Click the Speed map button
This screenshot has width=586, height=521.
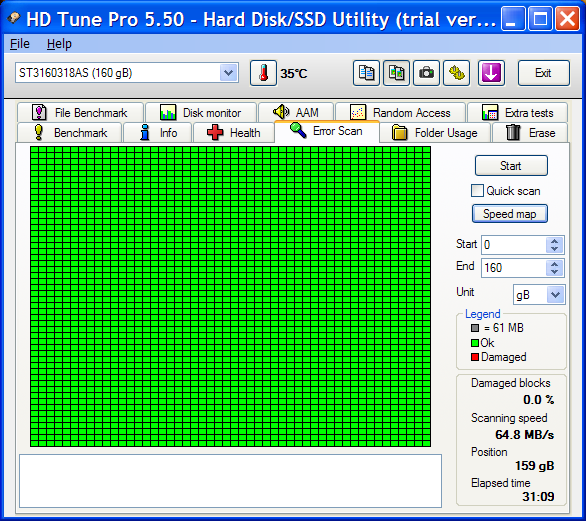(x=510, y=214)
